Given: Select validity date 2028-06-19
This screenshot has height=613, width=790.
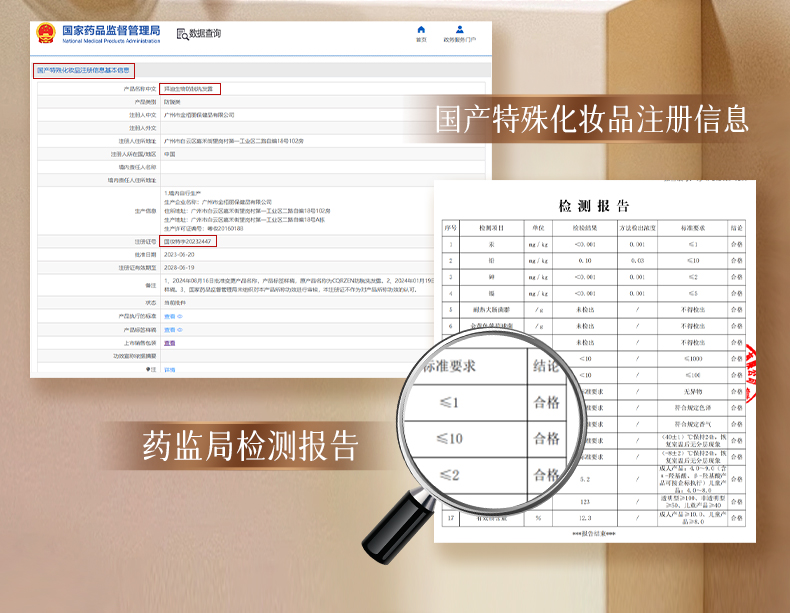Looking at the screenshot, I should pyautogui.click(x=179, y=267).
